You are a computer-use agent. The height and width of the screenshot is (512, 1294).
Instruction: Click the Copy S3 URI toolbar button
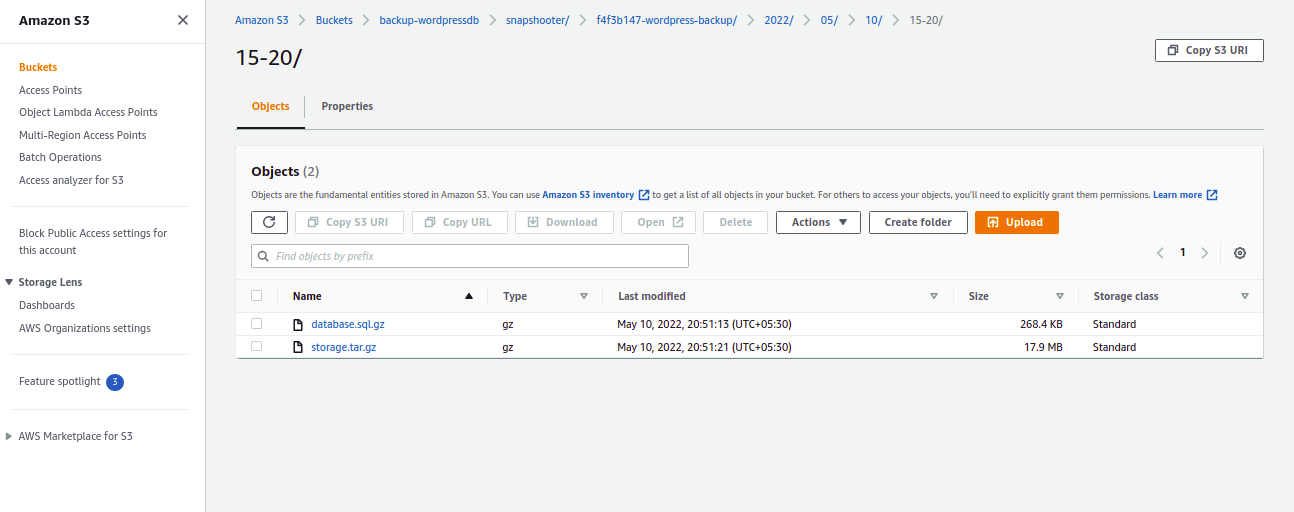point(349,222)
